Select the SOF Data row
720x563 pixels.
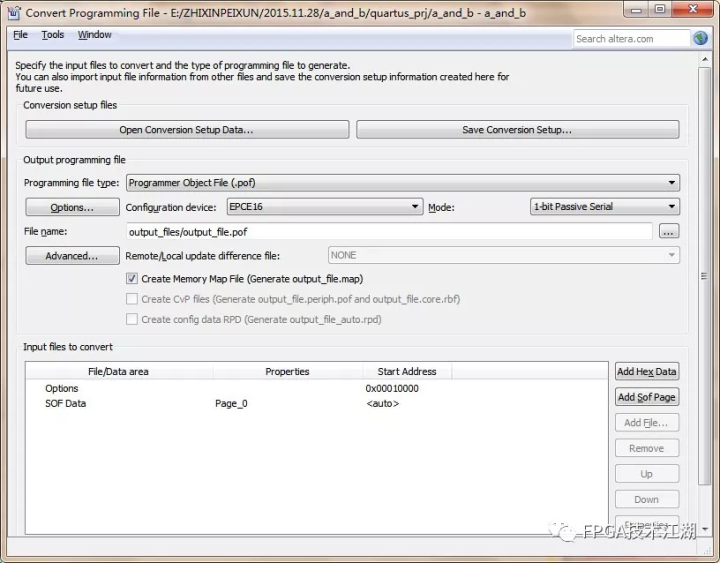click(317, 404)
